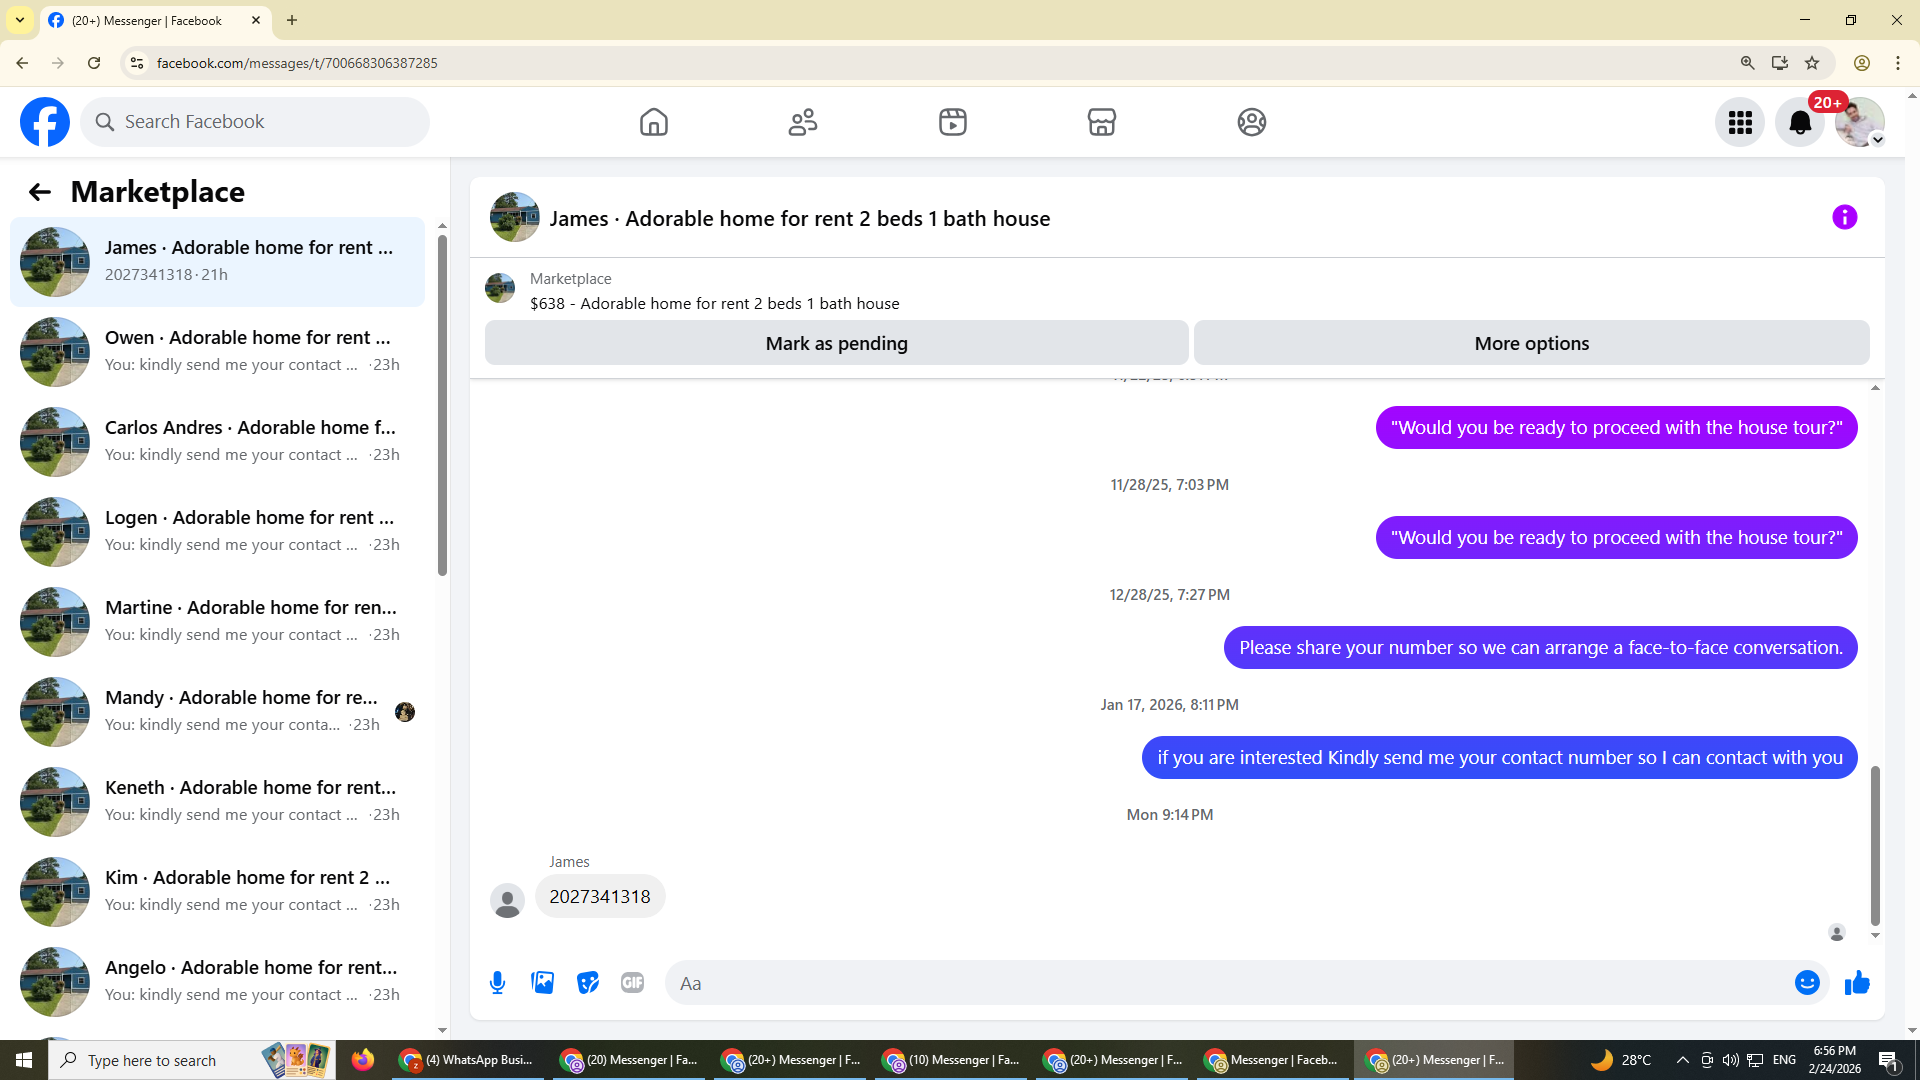Go to Facebook Home tab
This screenshot has width=1920, height=1080.
click(653, 122)
